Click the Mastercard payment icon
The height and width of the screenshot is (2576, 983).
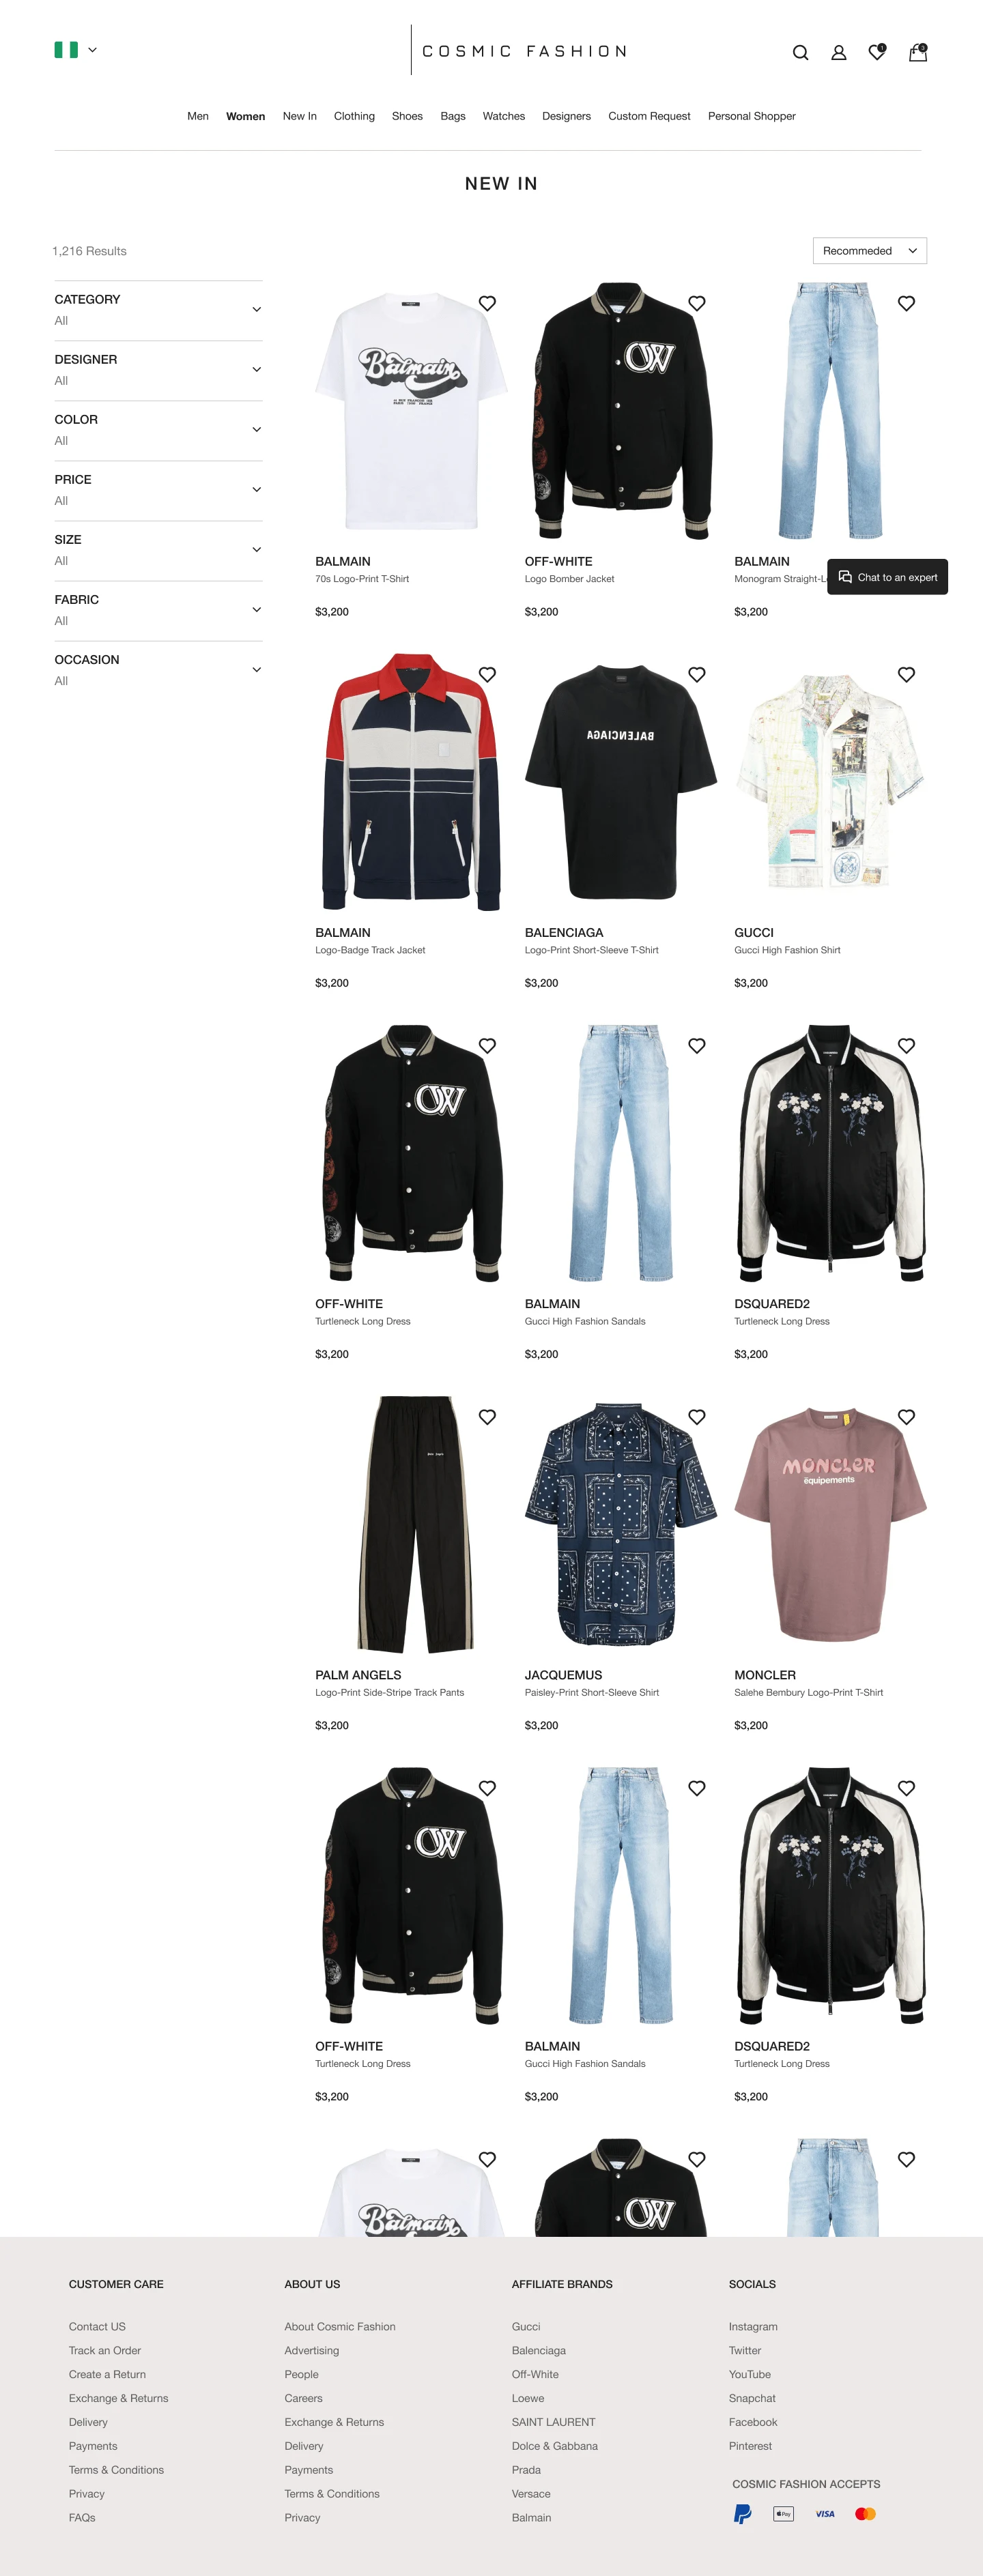pyautogui.click(x=866, y=2513)
